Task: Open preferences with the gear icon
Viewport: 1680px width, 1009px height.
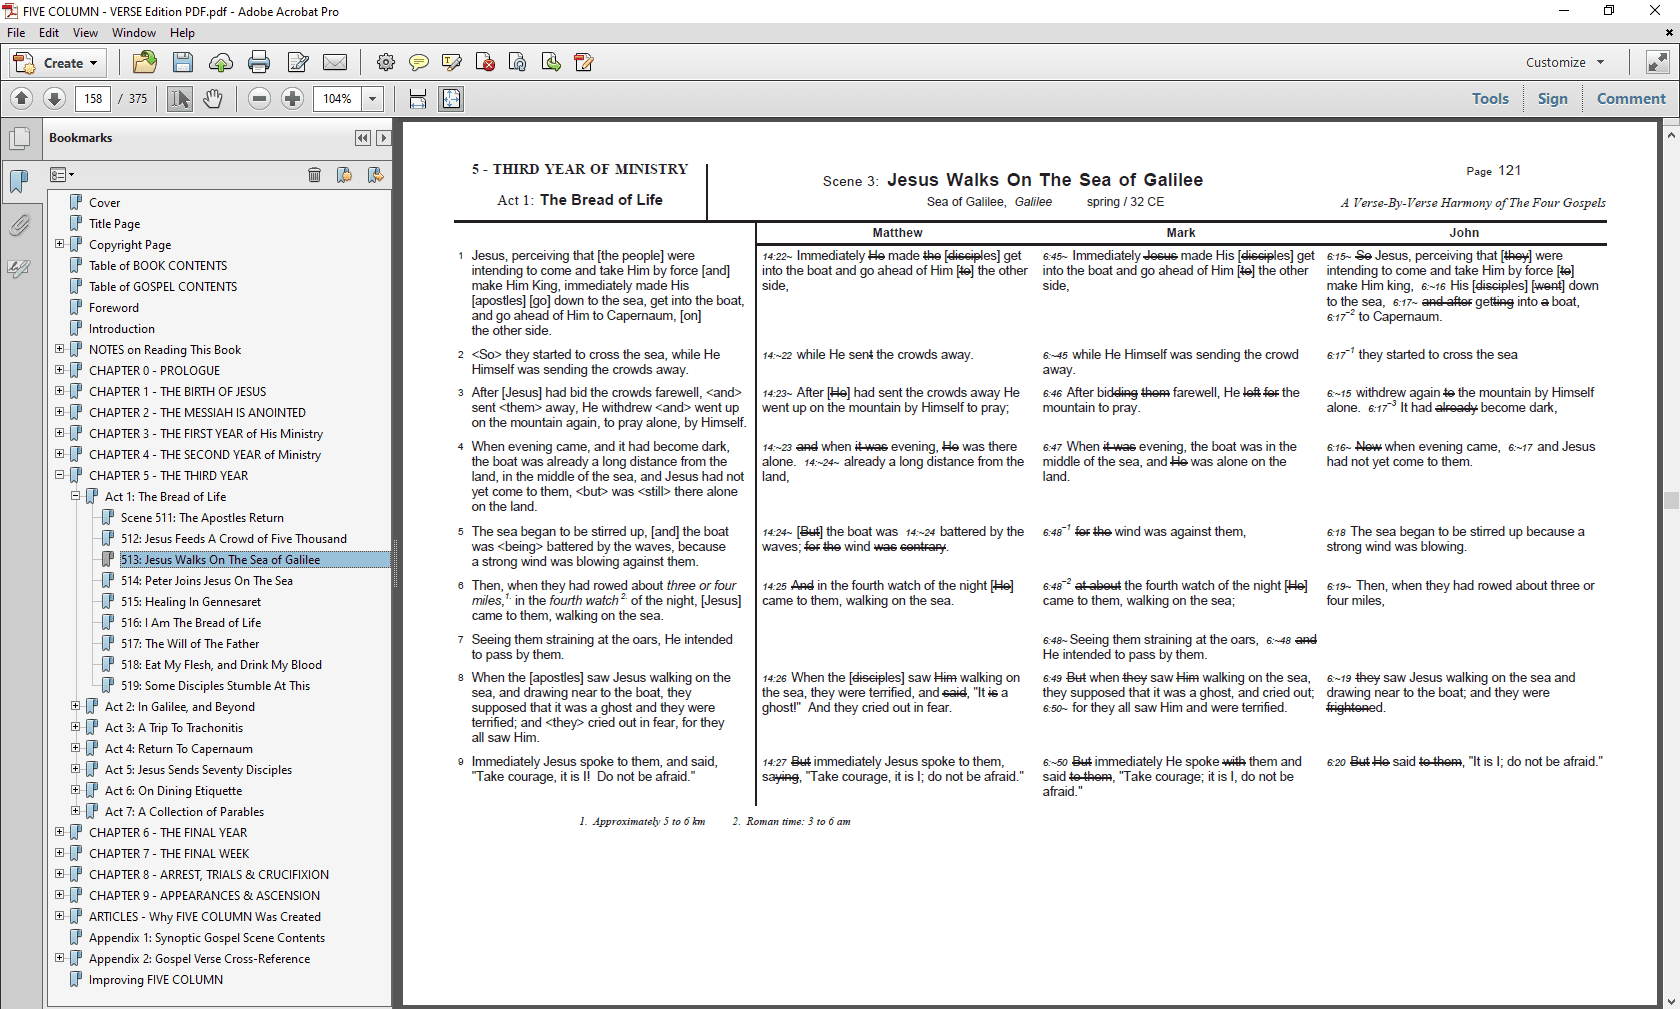Action: [385, 63]
